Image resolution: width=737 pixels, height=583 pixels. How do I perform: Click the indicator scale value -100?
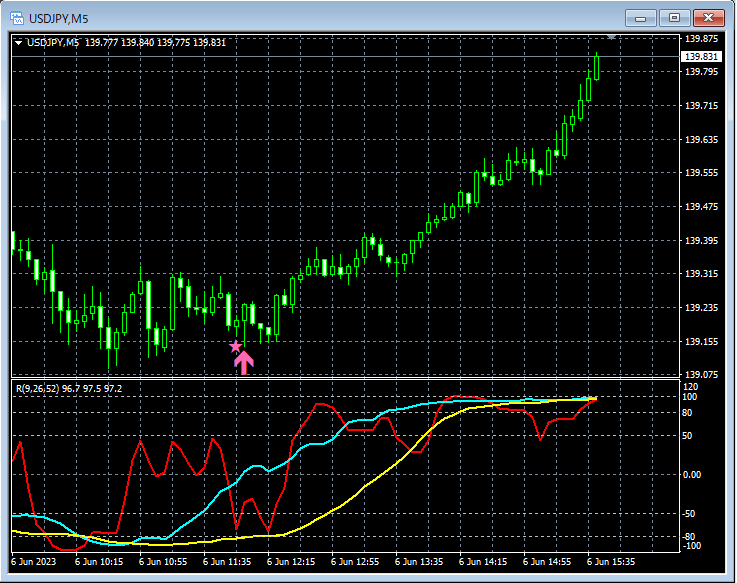point(692,546)
